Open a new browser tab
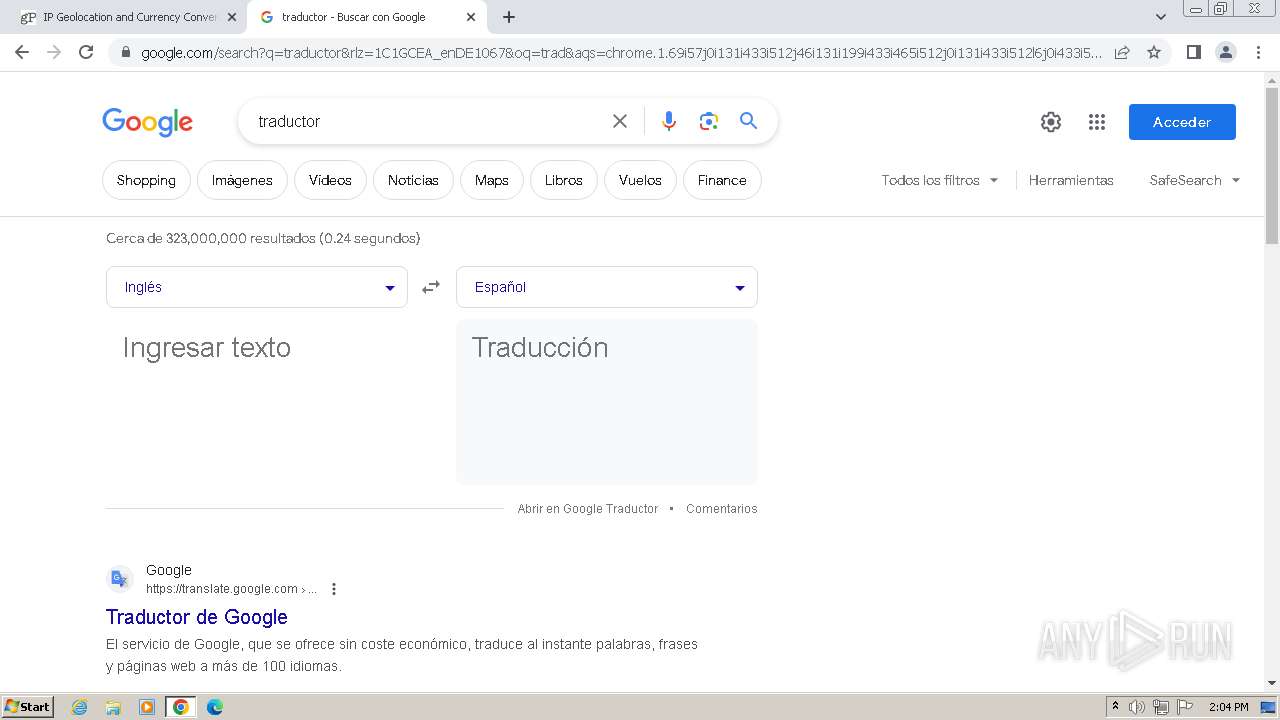This screenshot has height=720, width=1280. (x=509, y=17)
